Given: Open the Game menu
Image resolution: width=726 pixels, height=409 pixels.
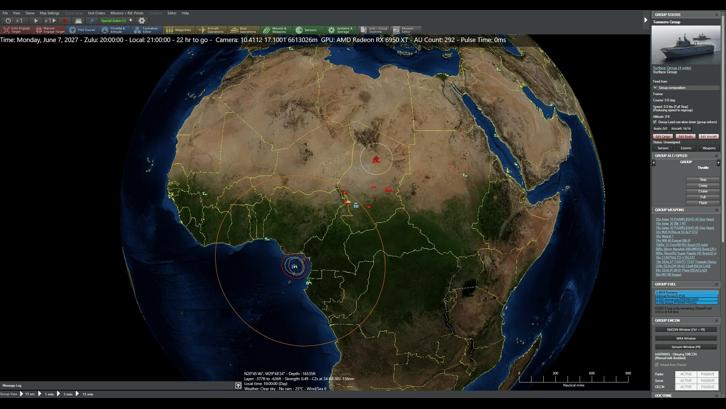Looking at the screenshot, I should [x=30, y=13].
